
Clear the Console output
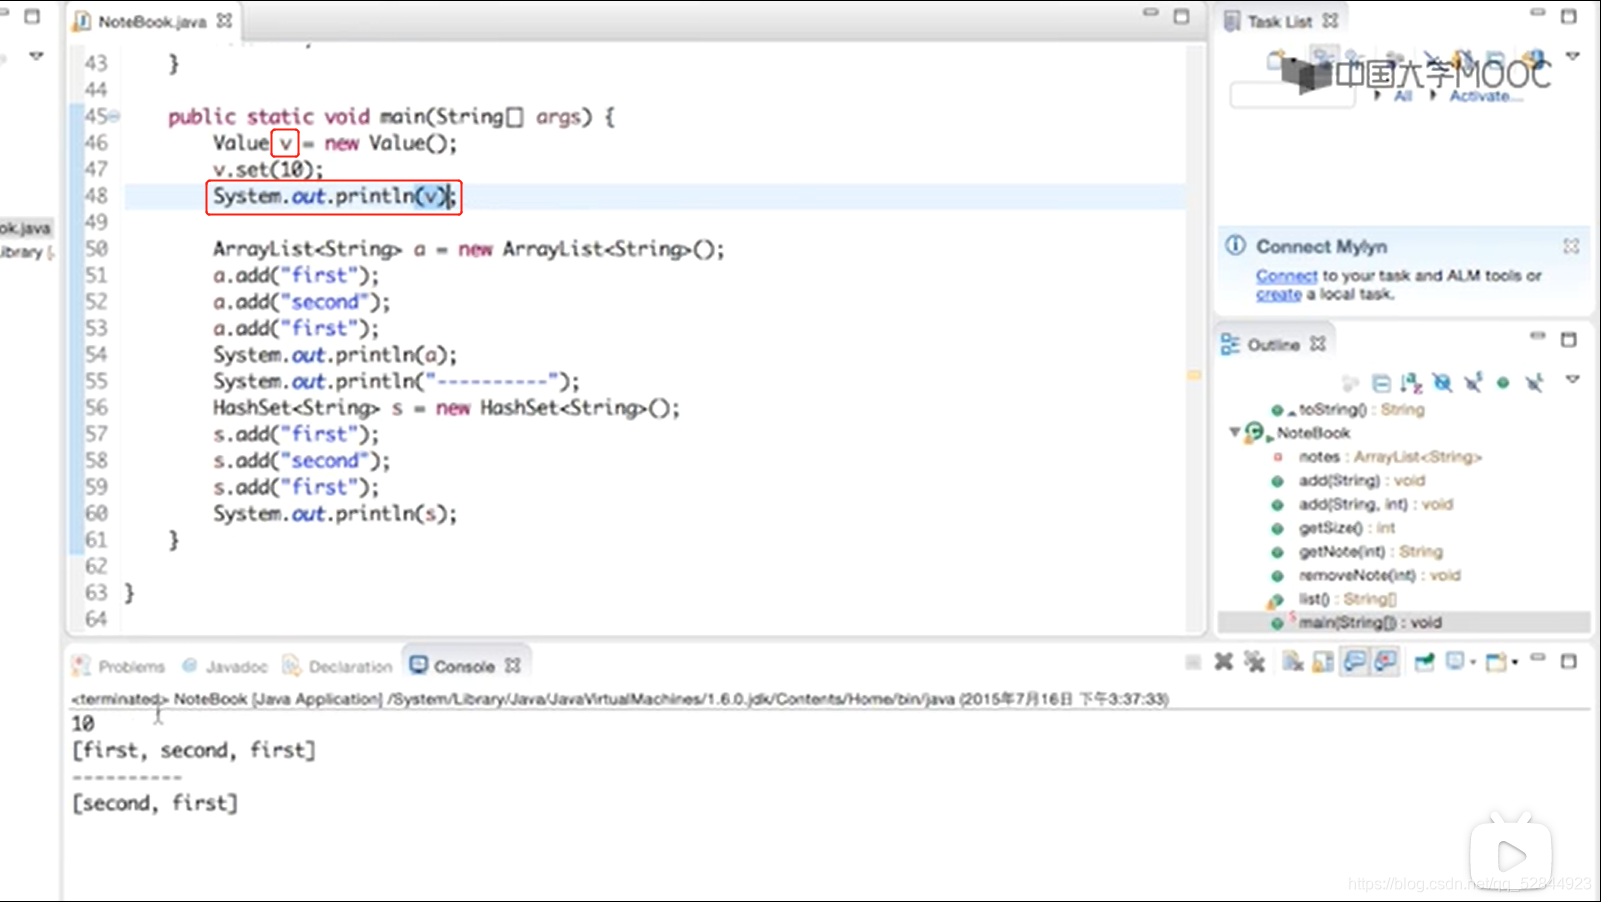click(1292, 662)
